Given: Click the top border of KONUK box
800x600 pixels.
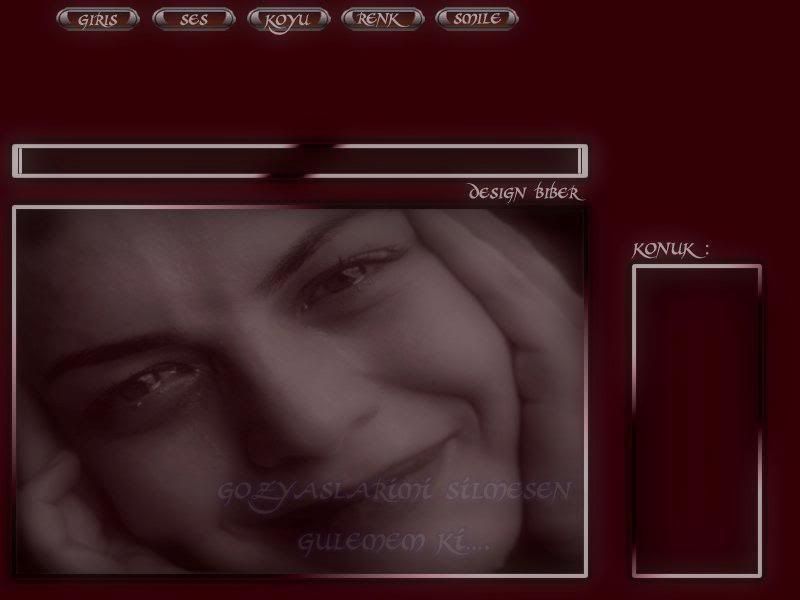Looking at the screenshot, I should click(x=697, y=267).
